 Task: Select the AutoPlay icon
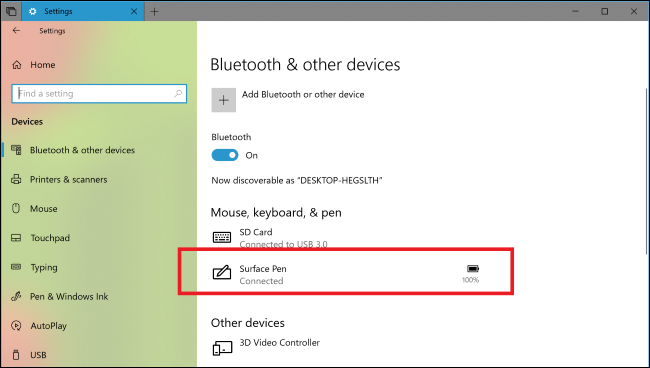(x=16, y=326)
